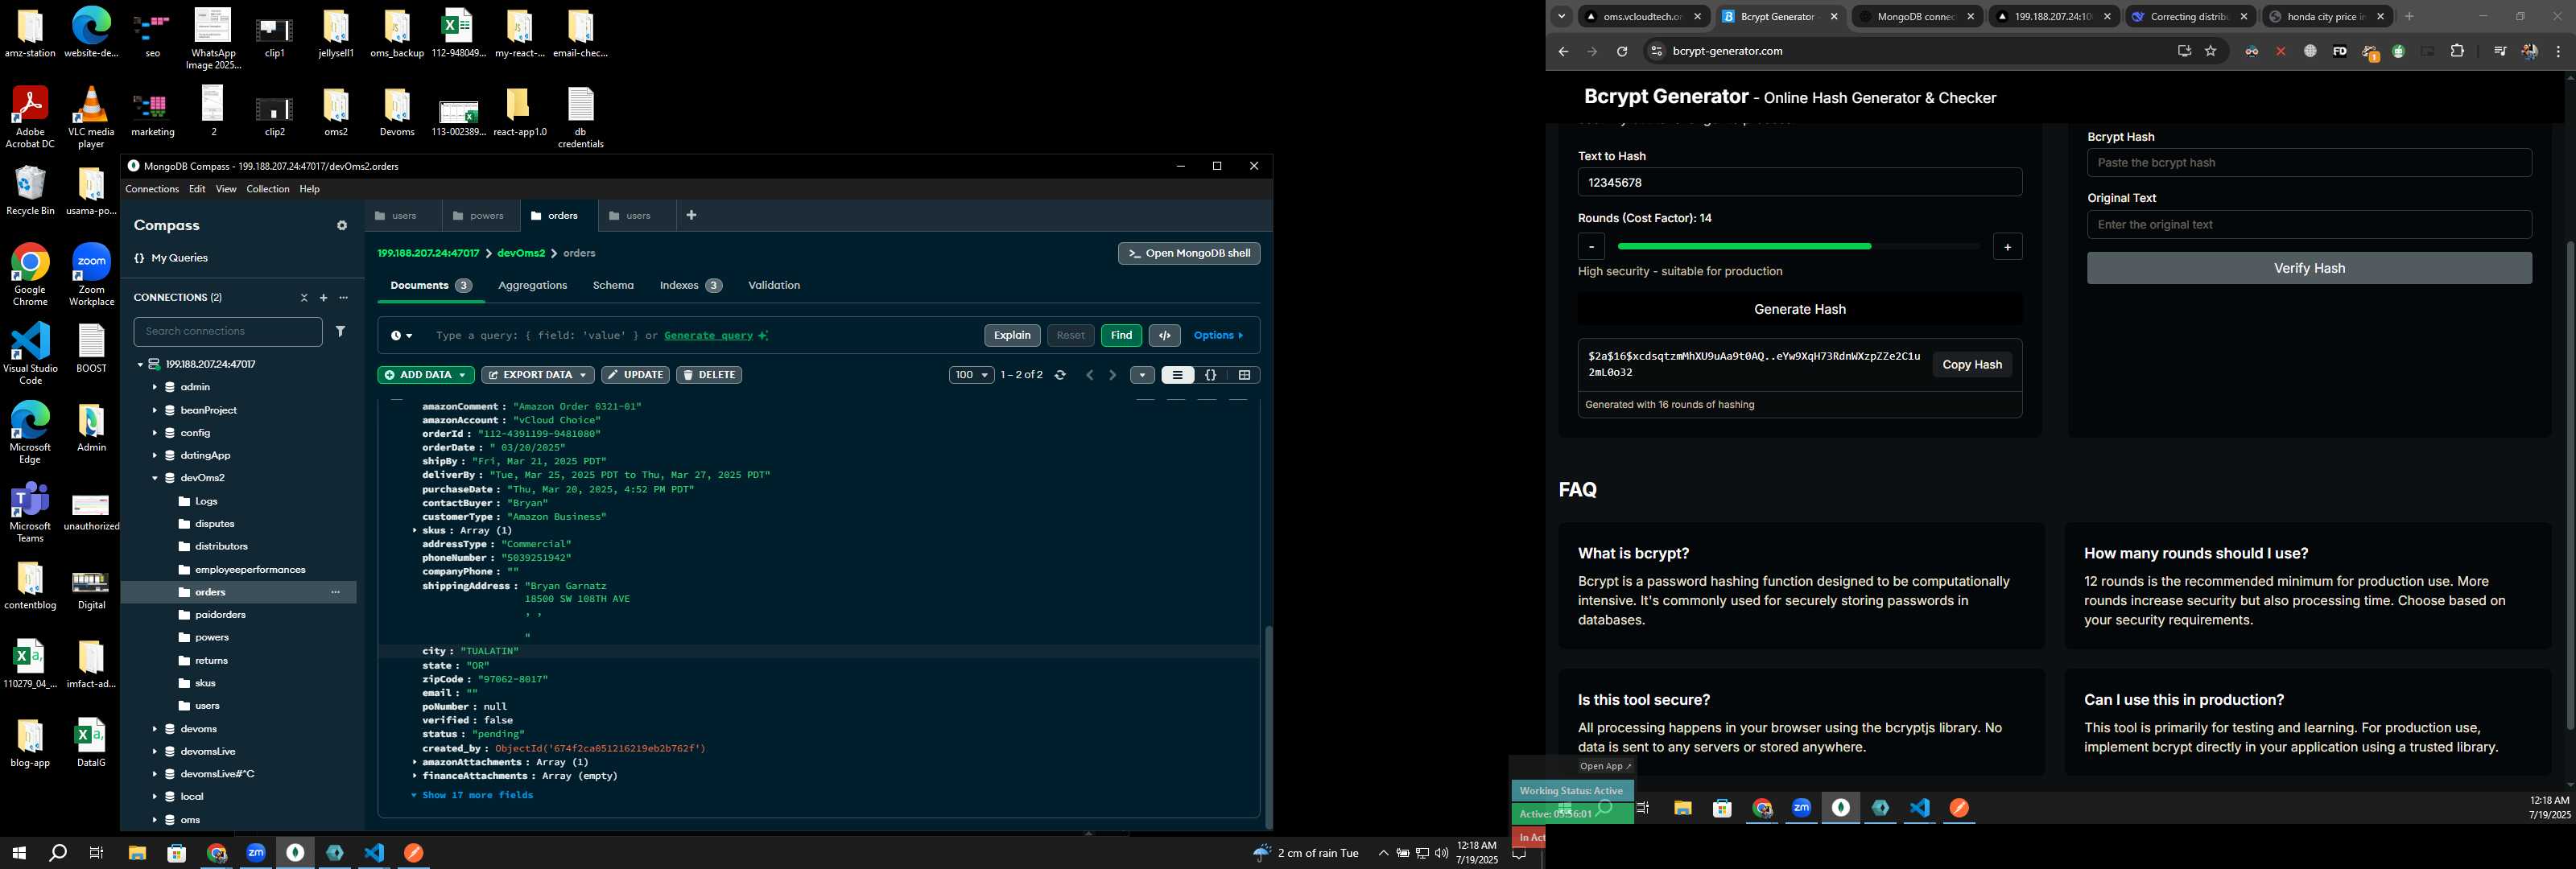The height and width of the screenshot is (869, 2576).
Task: Click the filter connections funnel icon
Action: (x=341, y=331)
